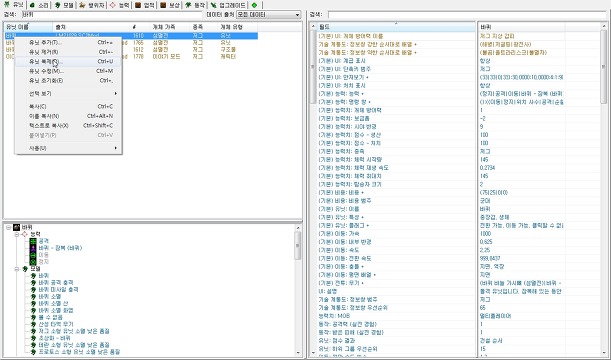Open the 보상 tab
The height and width of the screenshot is (360, 611).
pos(170,5)
